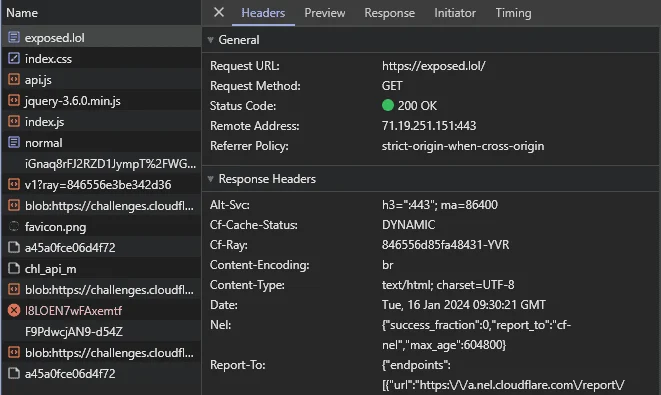Click the 200 OK status code value
Viewport: 661px width, 395px height.
[417, 105]
